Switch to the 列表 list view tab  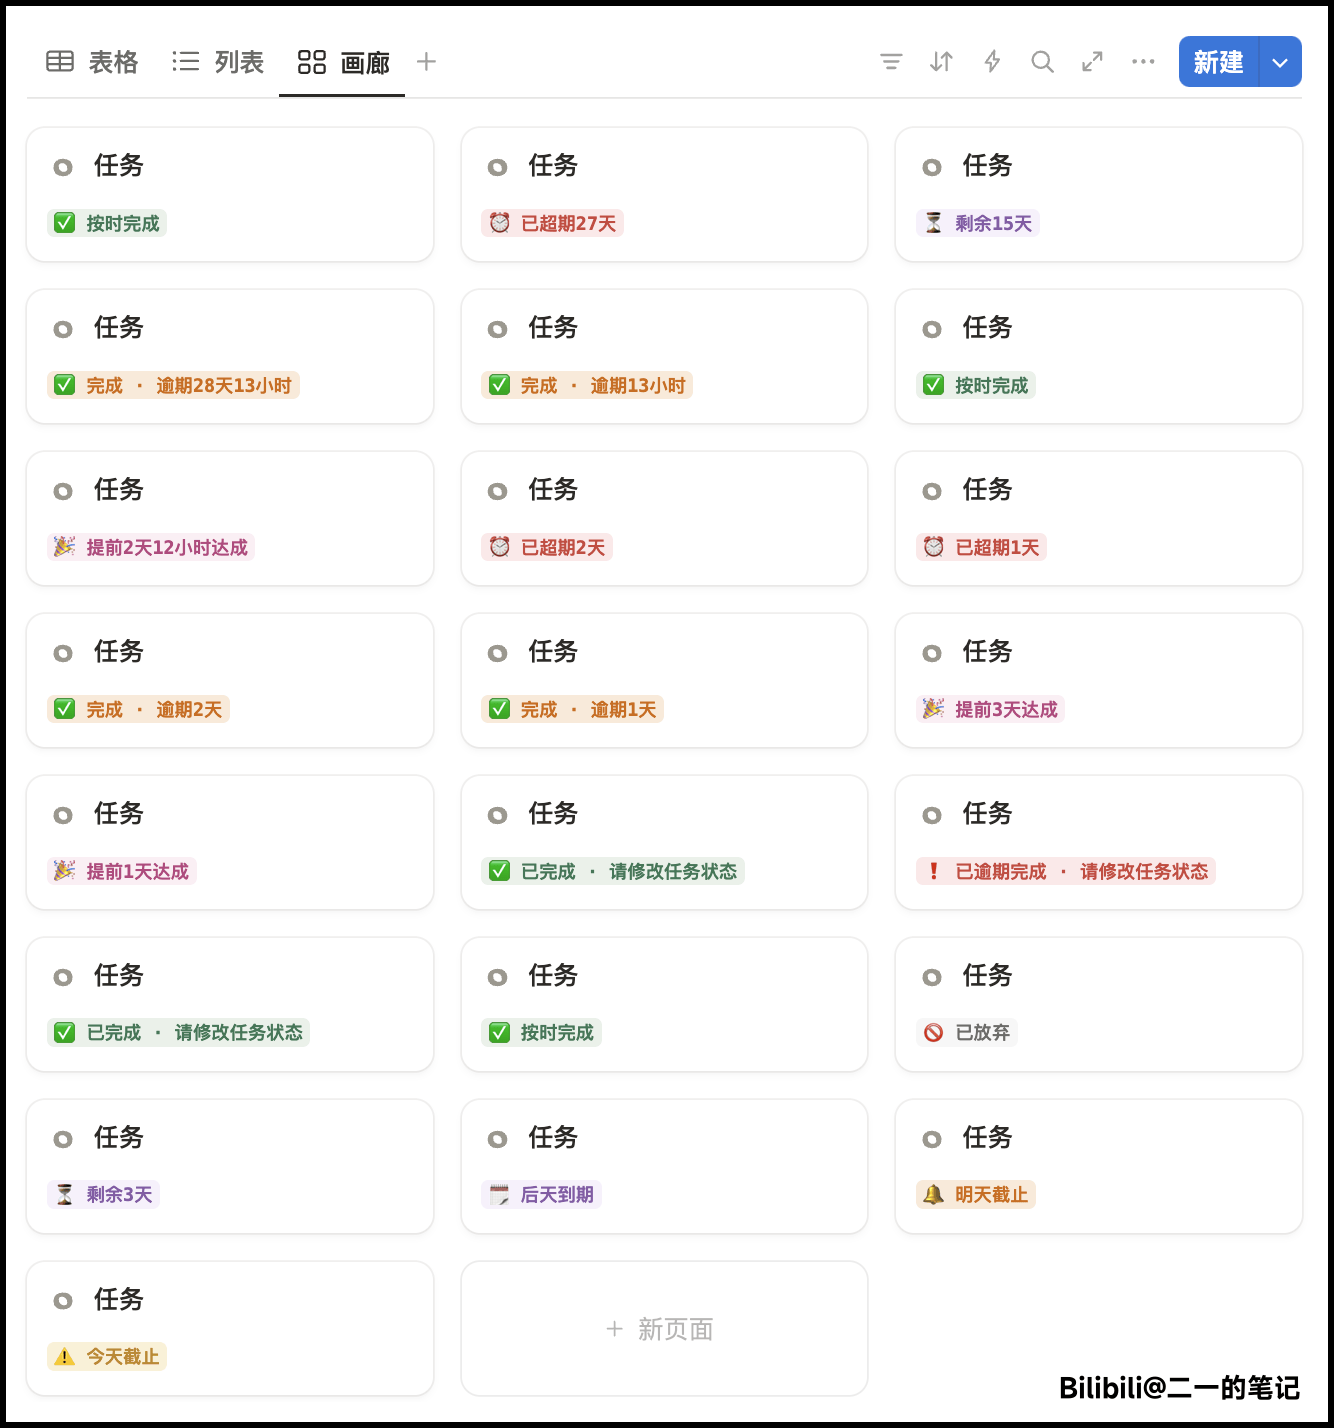click(217, 62)
